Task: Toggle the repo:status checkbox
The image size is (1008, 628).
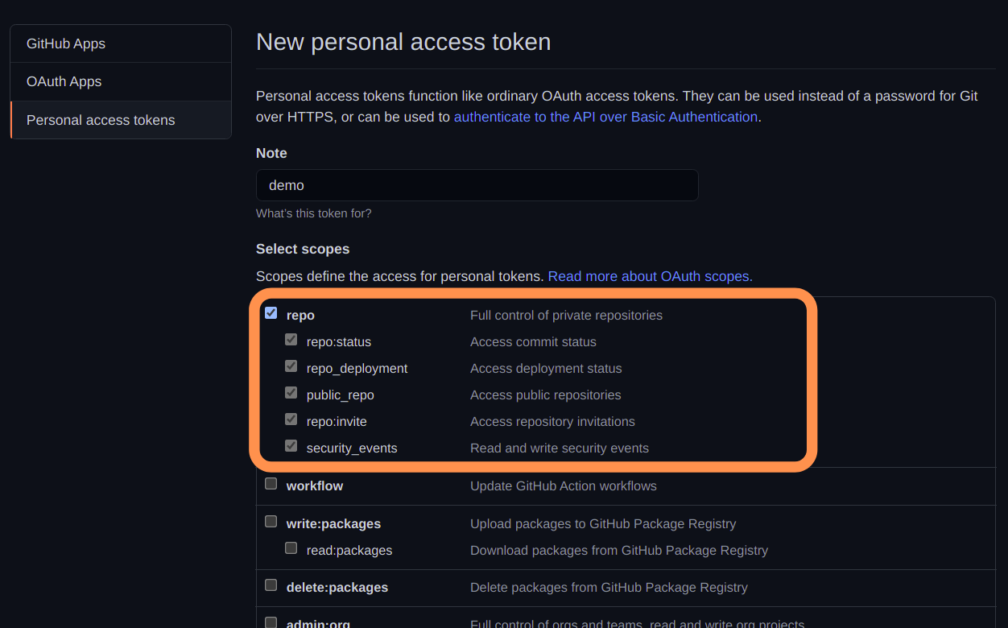Action: (x=291, y=340)
